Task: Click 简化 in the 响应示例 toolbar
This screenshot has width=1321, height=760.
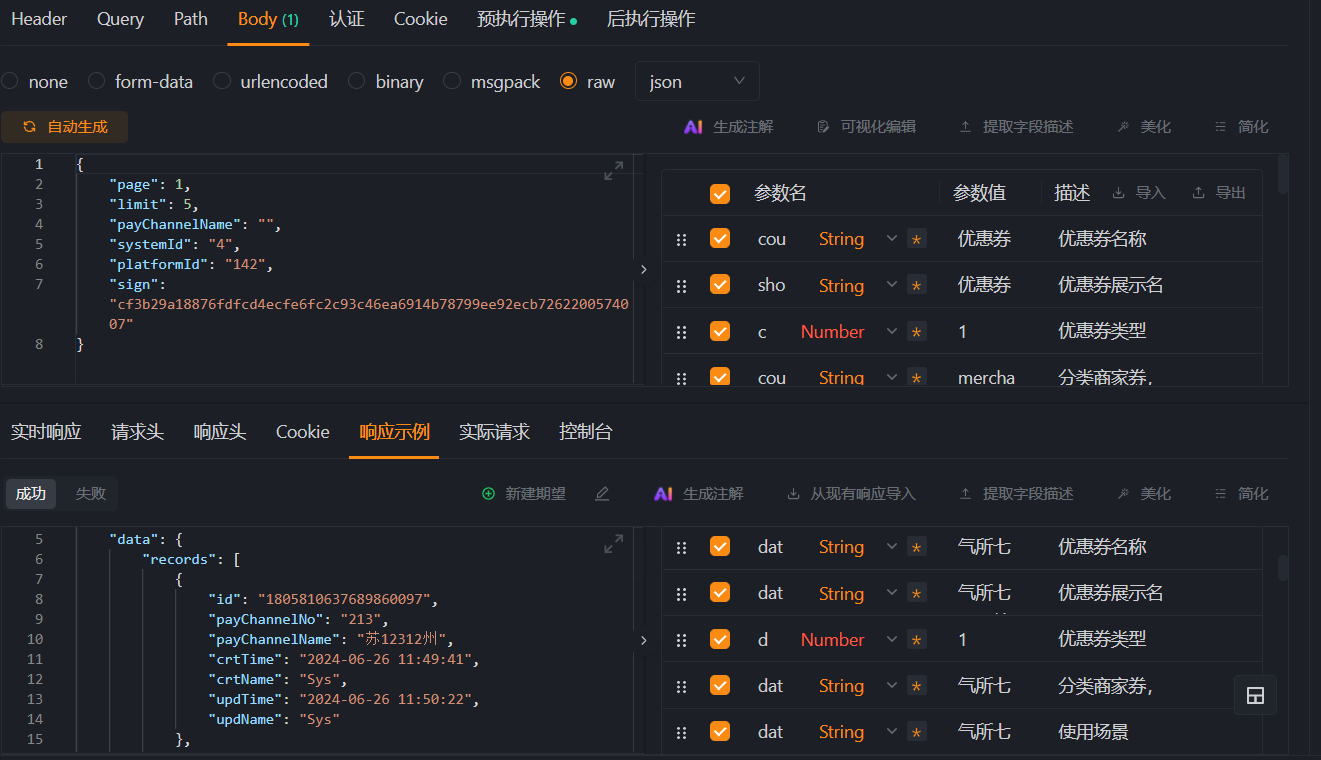Action: 1241,494
